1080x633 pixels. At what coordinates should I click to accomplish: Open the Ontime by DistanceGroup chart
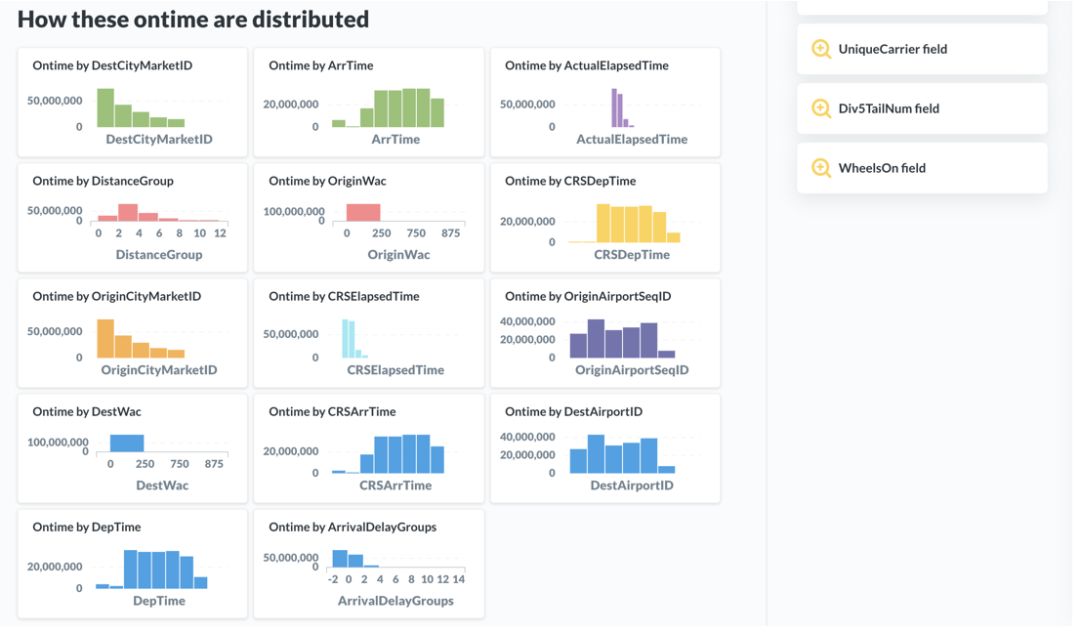[x=132, y=218]
